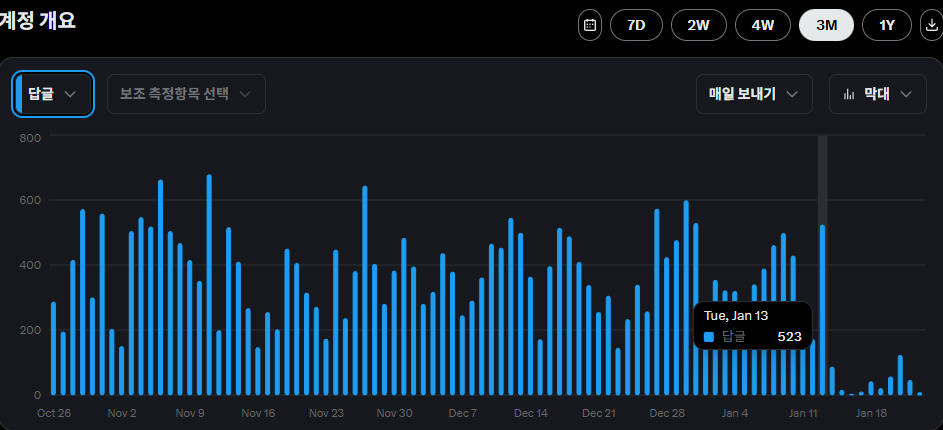The width and height of the screenshot is (943, 430).
Task: Open the 매일 보내기 interval dropdown
Action: (754, 94)
